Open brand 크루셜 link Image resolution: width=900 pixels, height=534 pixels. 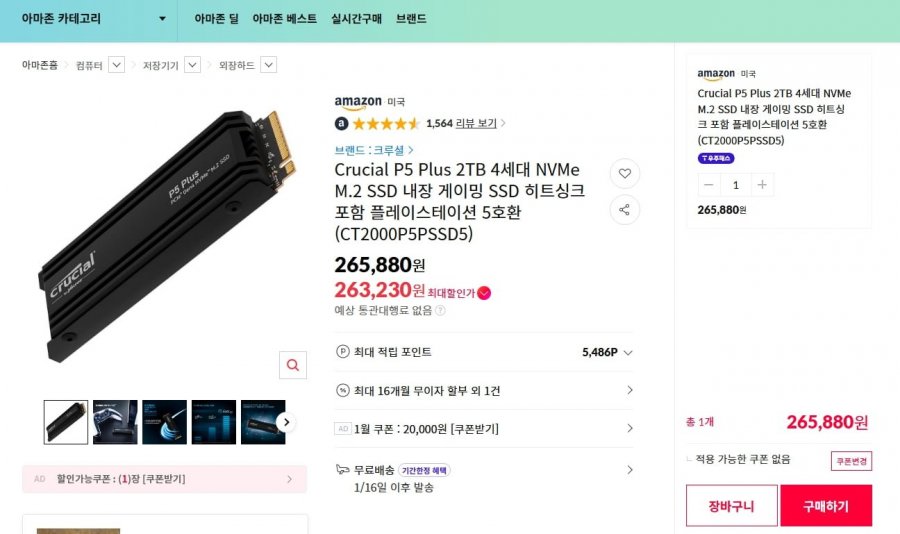click(374, 150)
